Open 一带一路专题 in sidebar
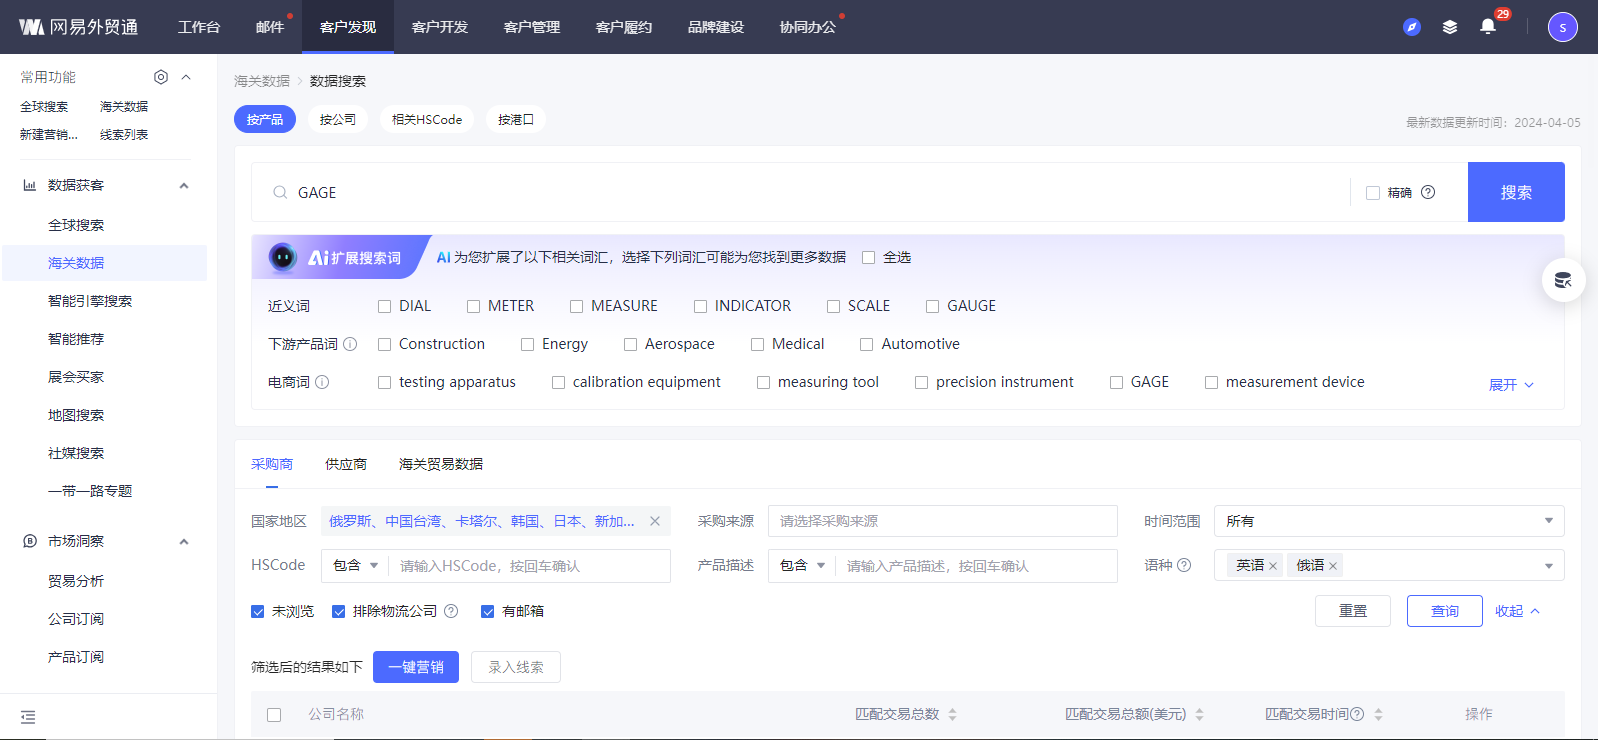 pyautogui.click(x=90, y=491)
